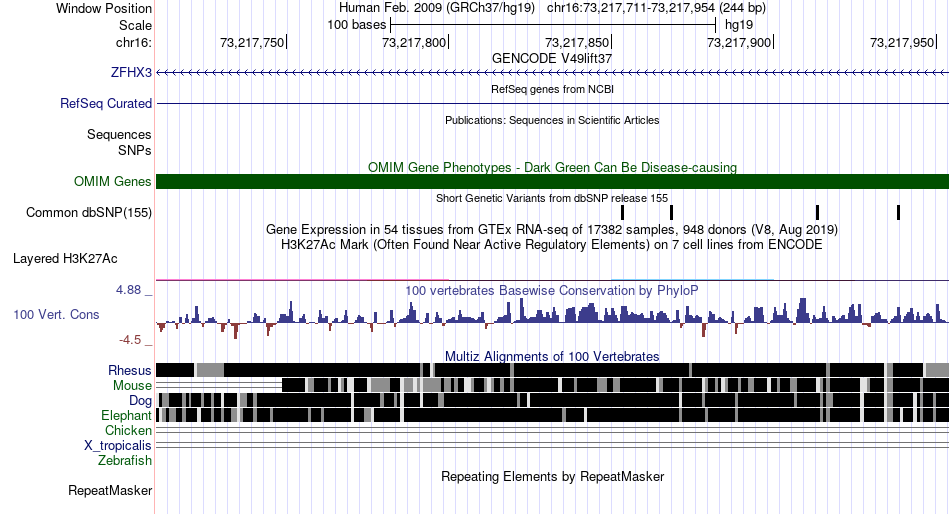950x514 pixels.
Task: Click the Multiz Alignments of 100 Vertebrates title
Action: pos(552,356)
